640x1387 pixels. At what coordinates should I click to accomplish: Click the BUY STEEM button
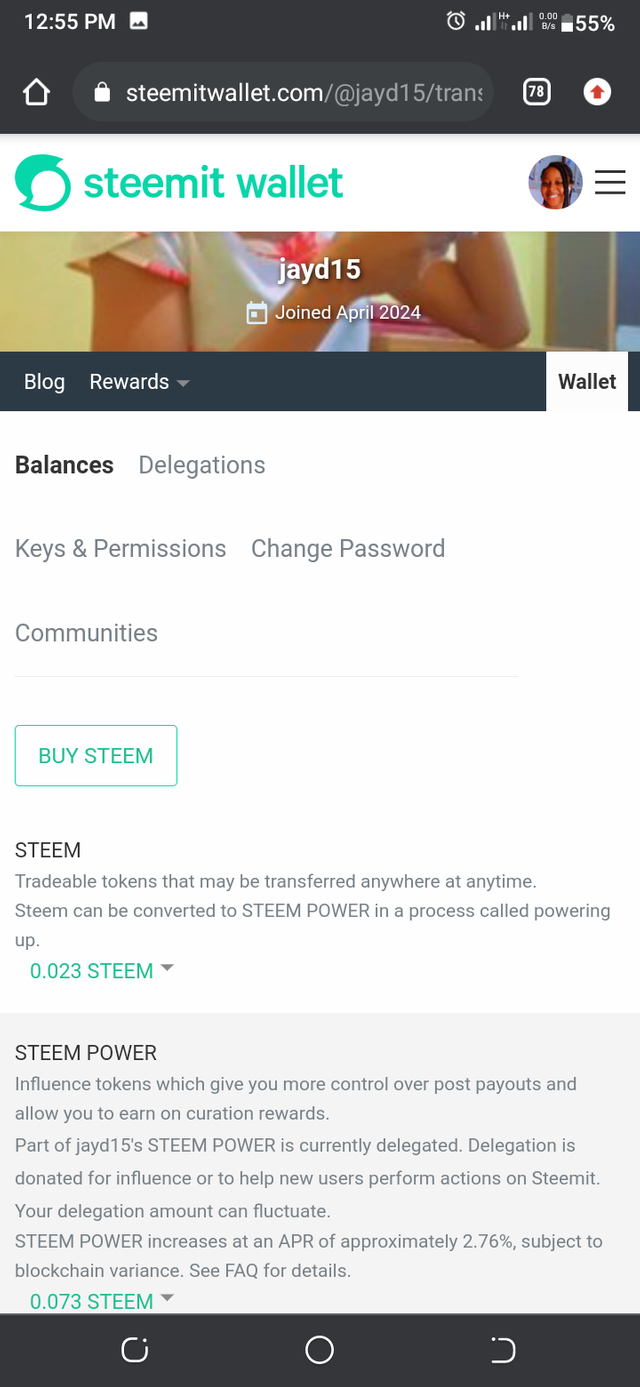pos(96,756)
